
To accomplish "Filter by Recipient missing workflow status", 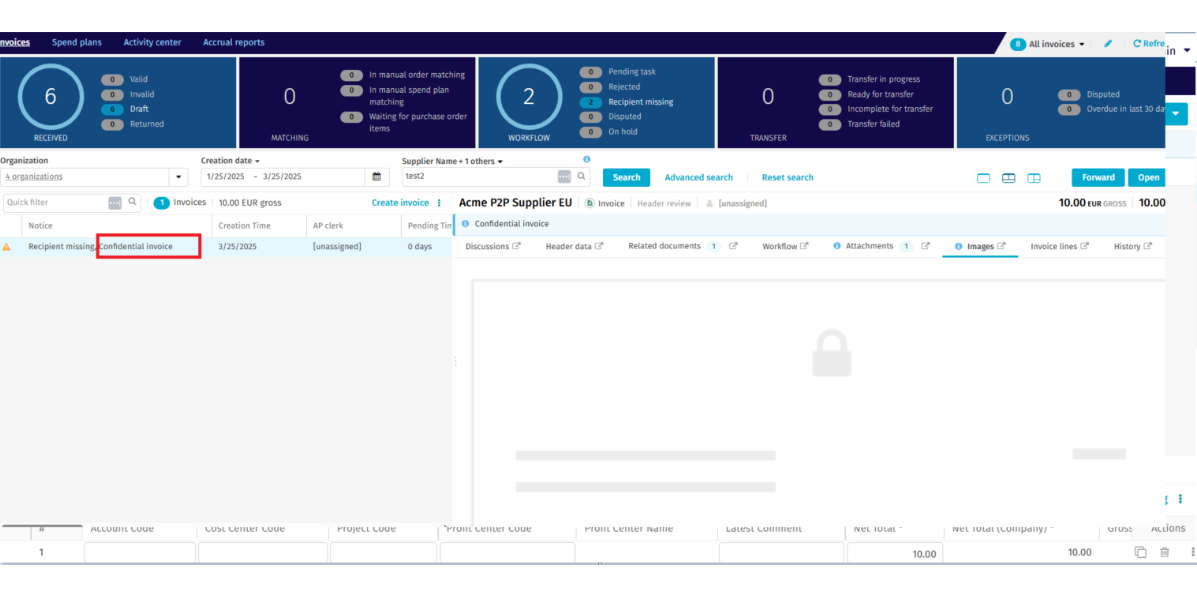I will [x=640, y=102].
